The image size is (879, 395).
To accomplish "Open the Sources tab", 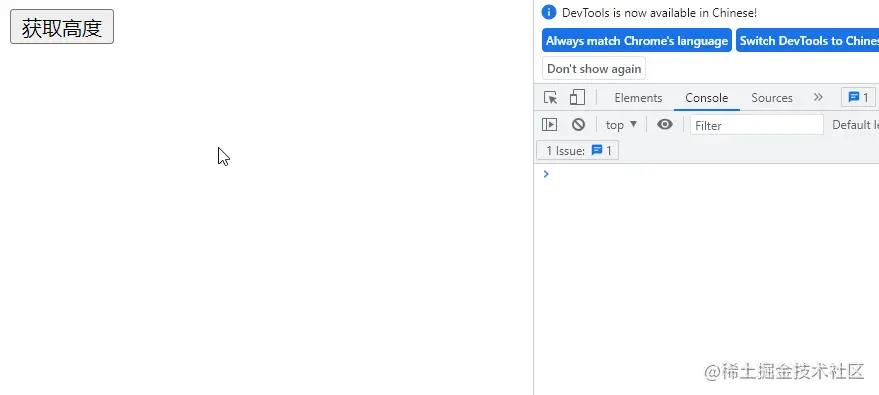I will tap(771, 97).
